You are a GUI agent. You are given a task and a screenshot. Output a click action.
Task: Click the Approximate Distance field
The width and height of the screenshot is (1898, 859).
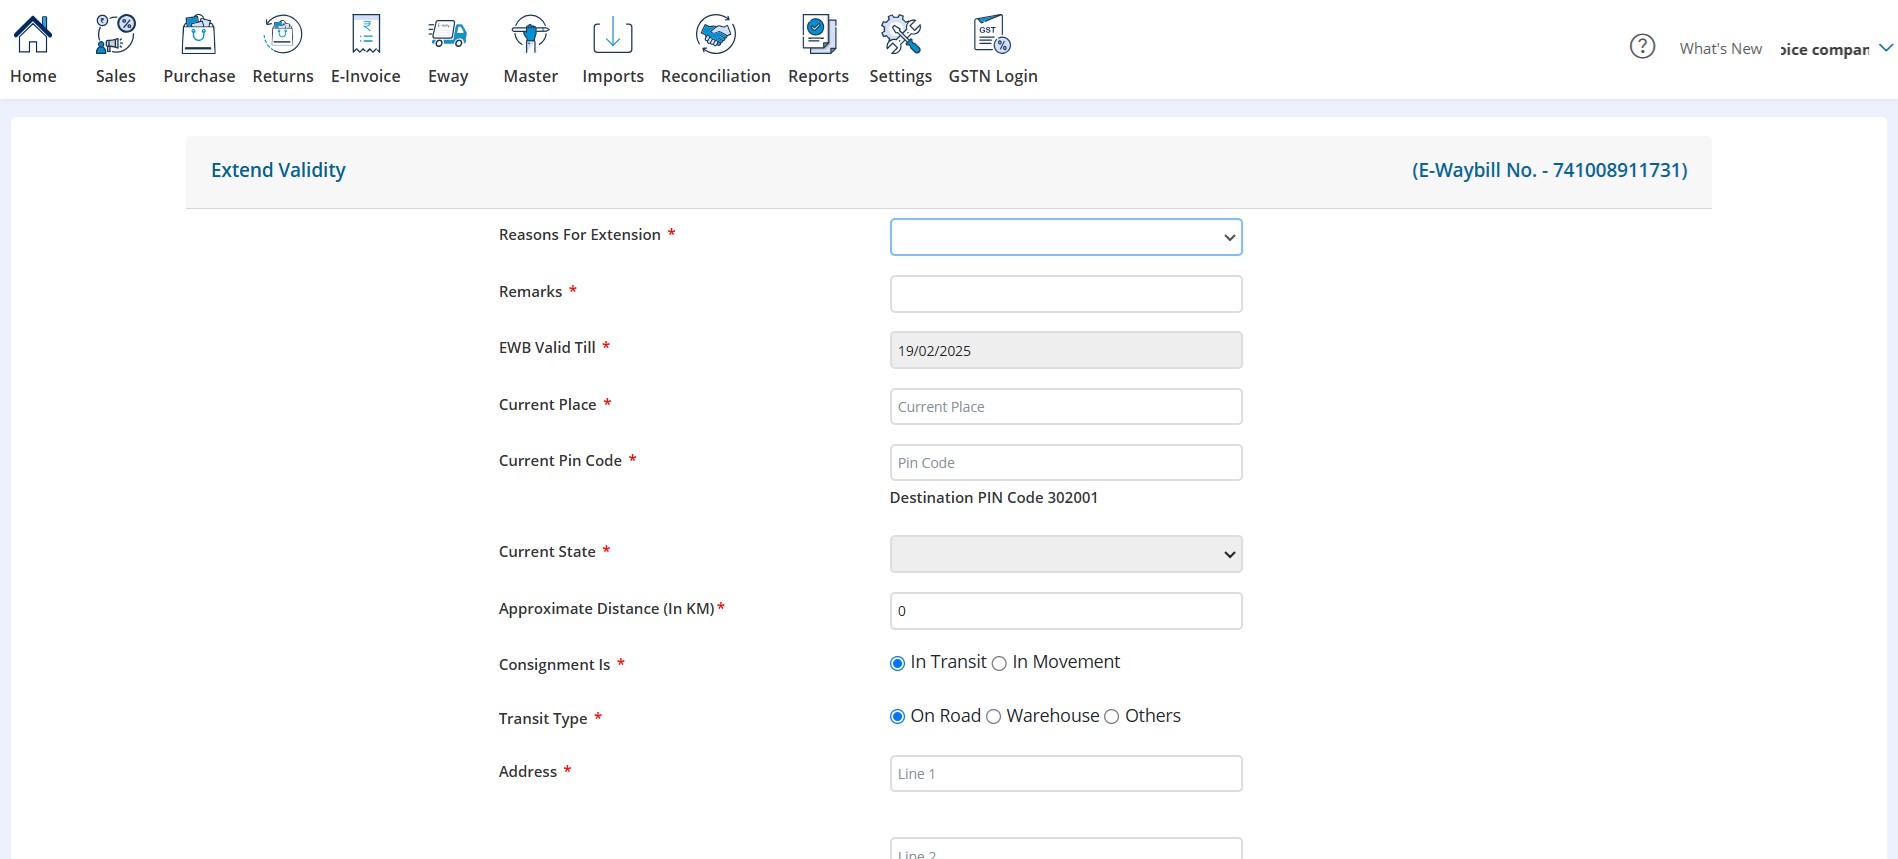[x=1066, y=611]
